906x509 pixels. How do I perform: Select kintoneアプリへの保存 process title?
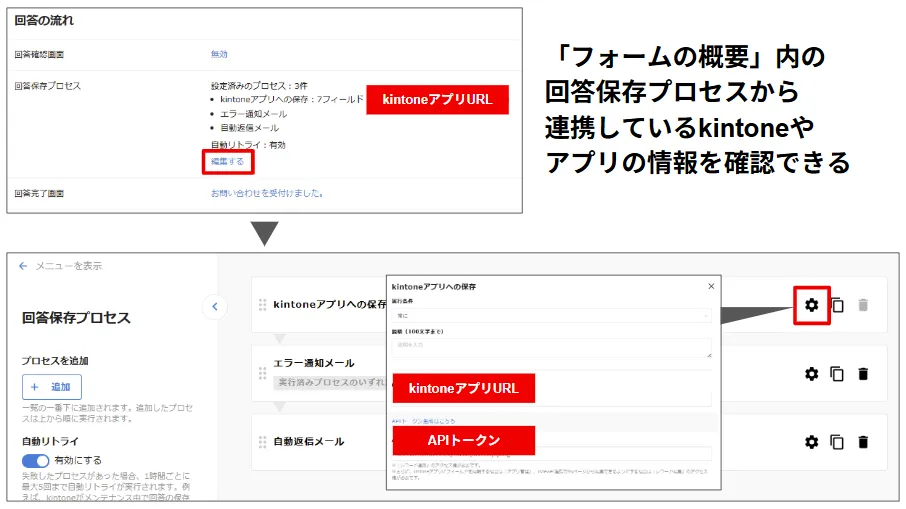click(x=329, y=304)
